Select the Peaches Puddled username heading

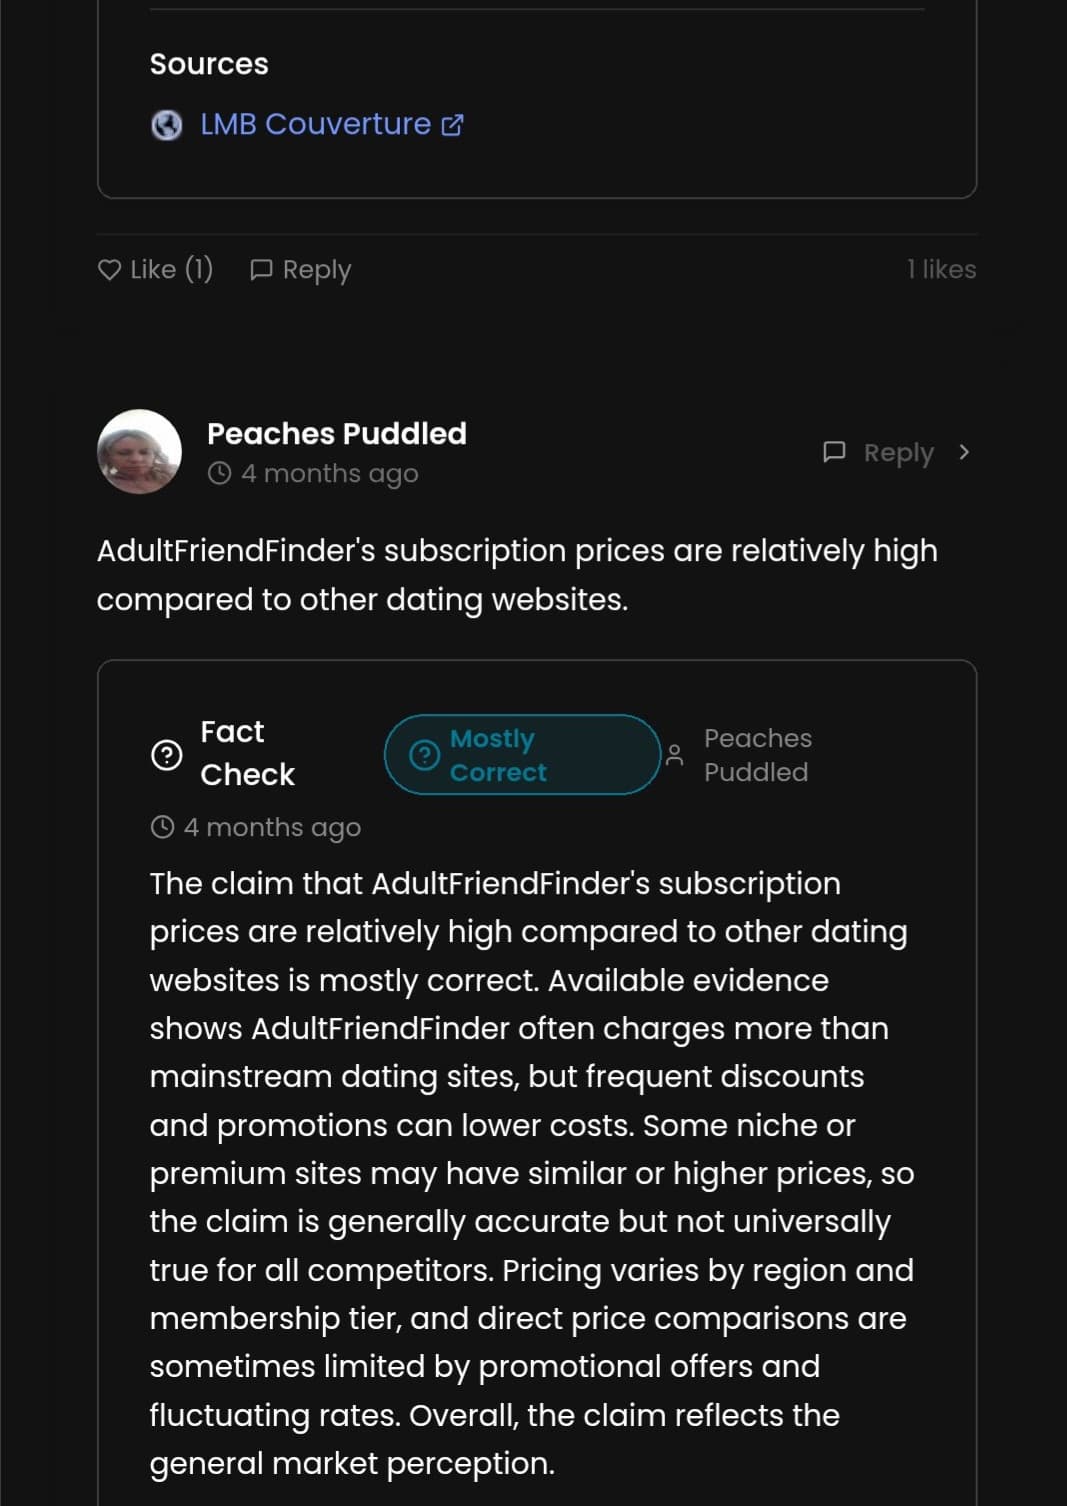336,433
